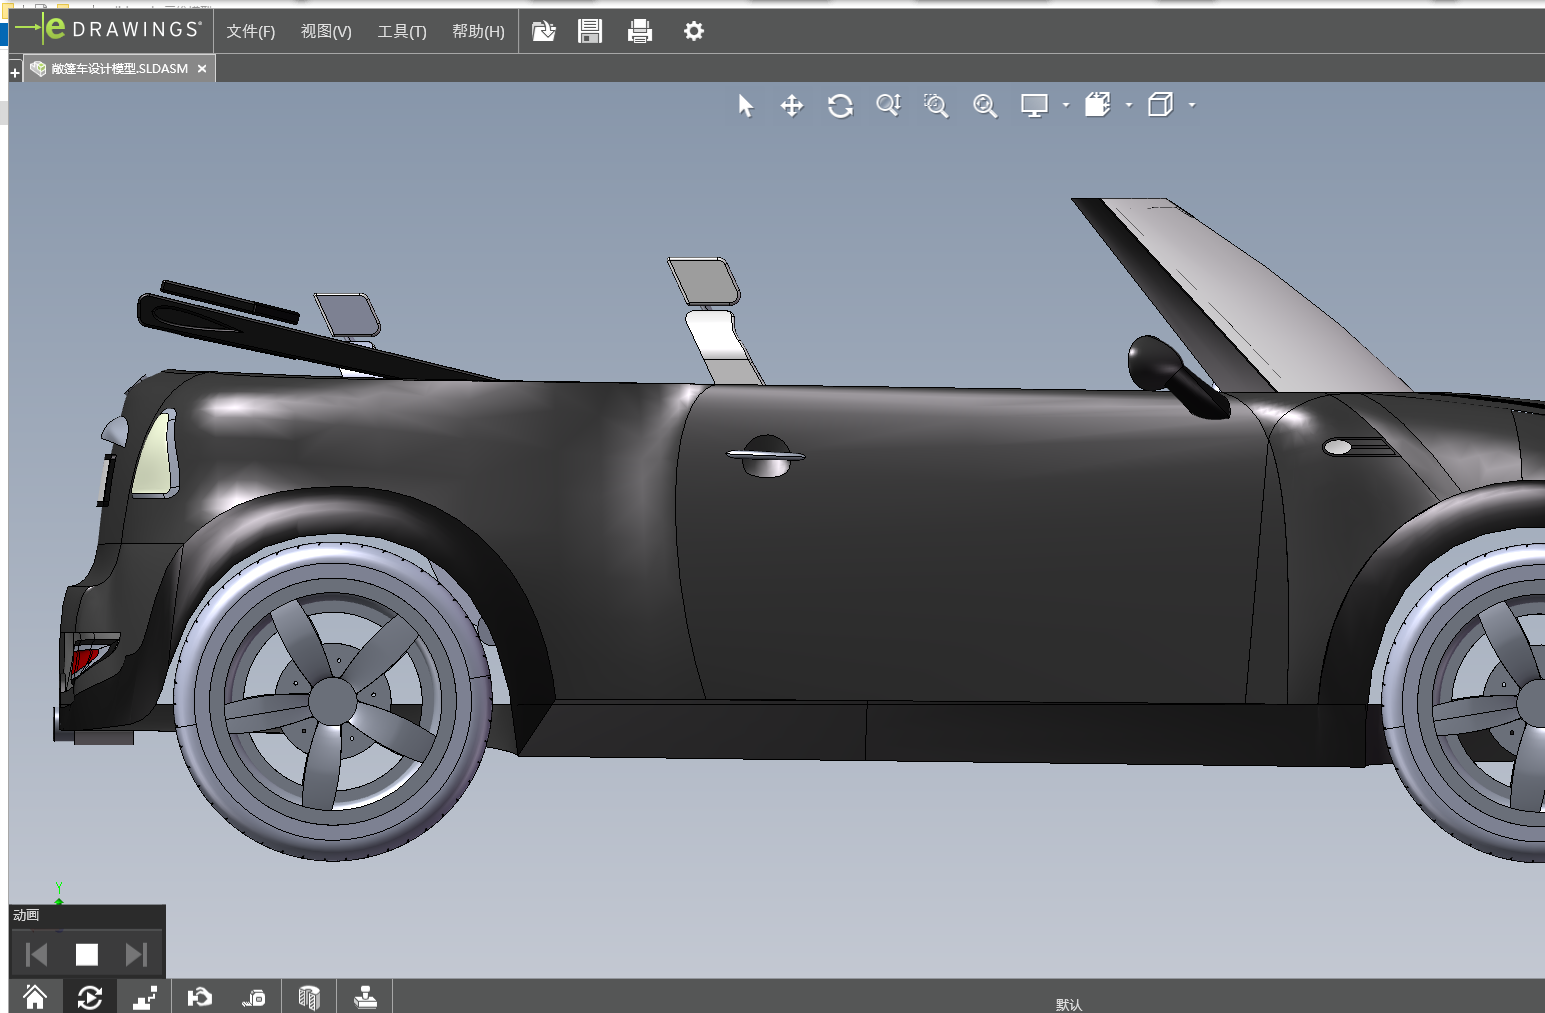
Task: Open the Stamp tool in the bottom bar
Action: point(365,997)
